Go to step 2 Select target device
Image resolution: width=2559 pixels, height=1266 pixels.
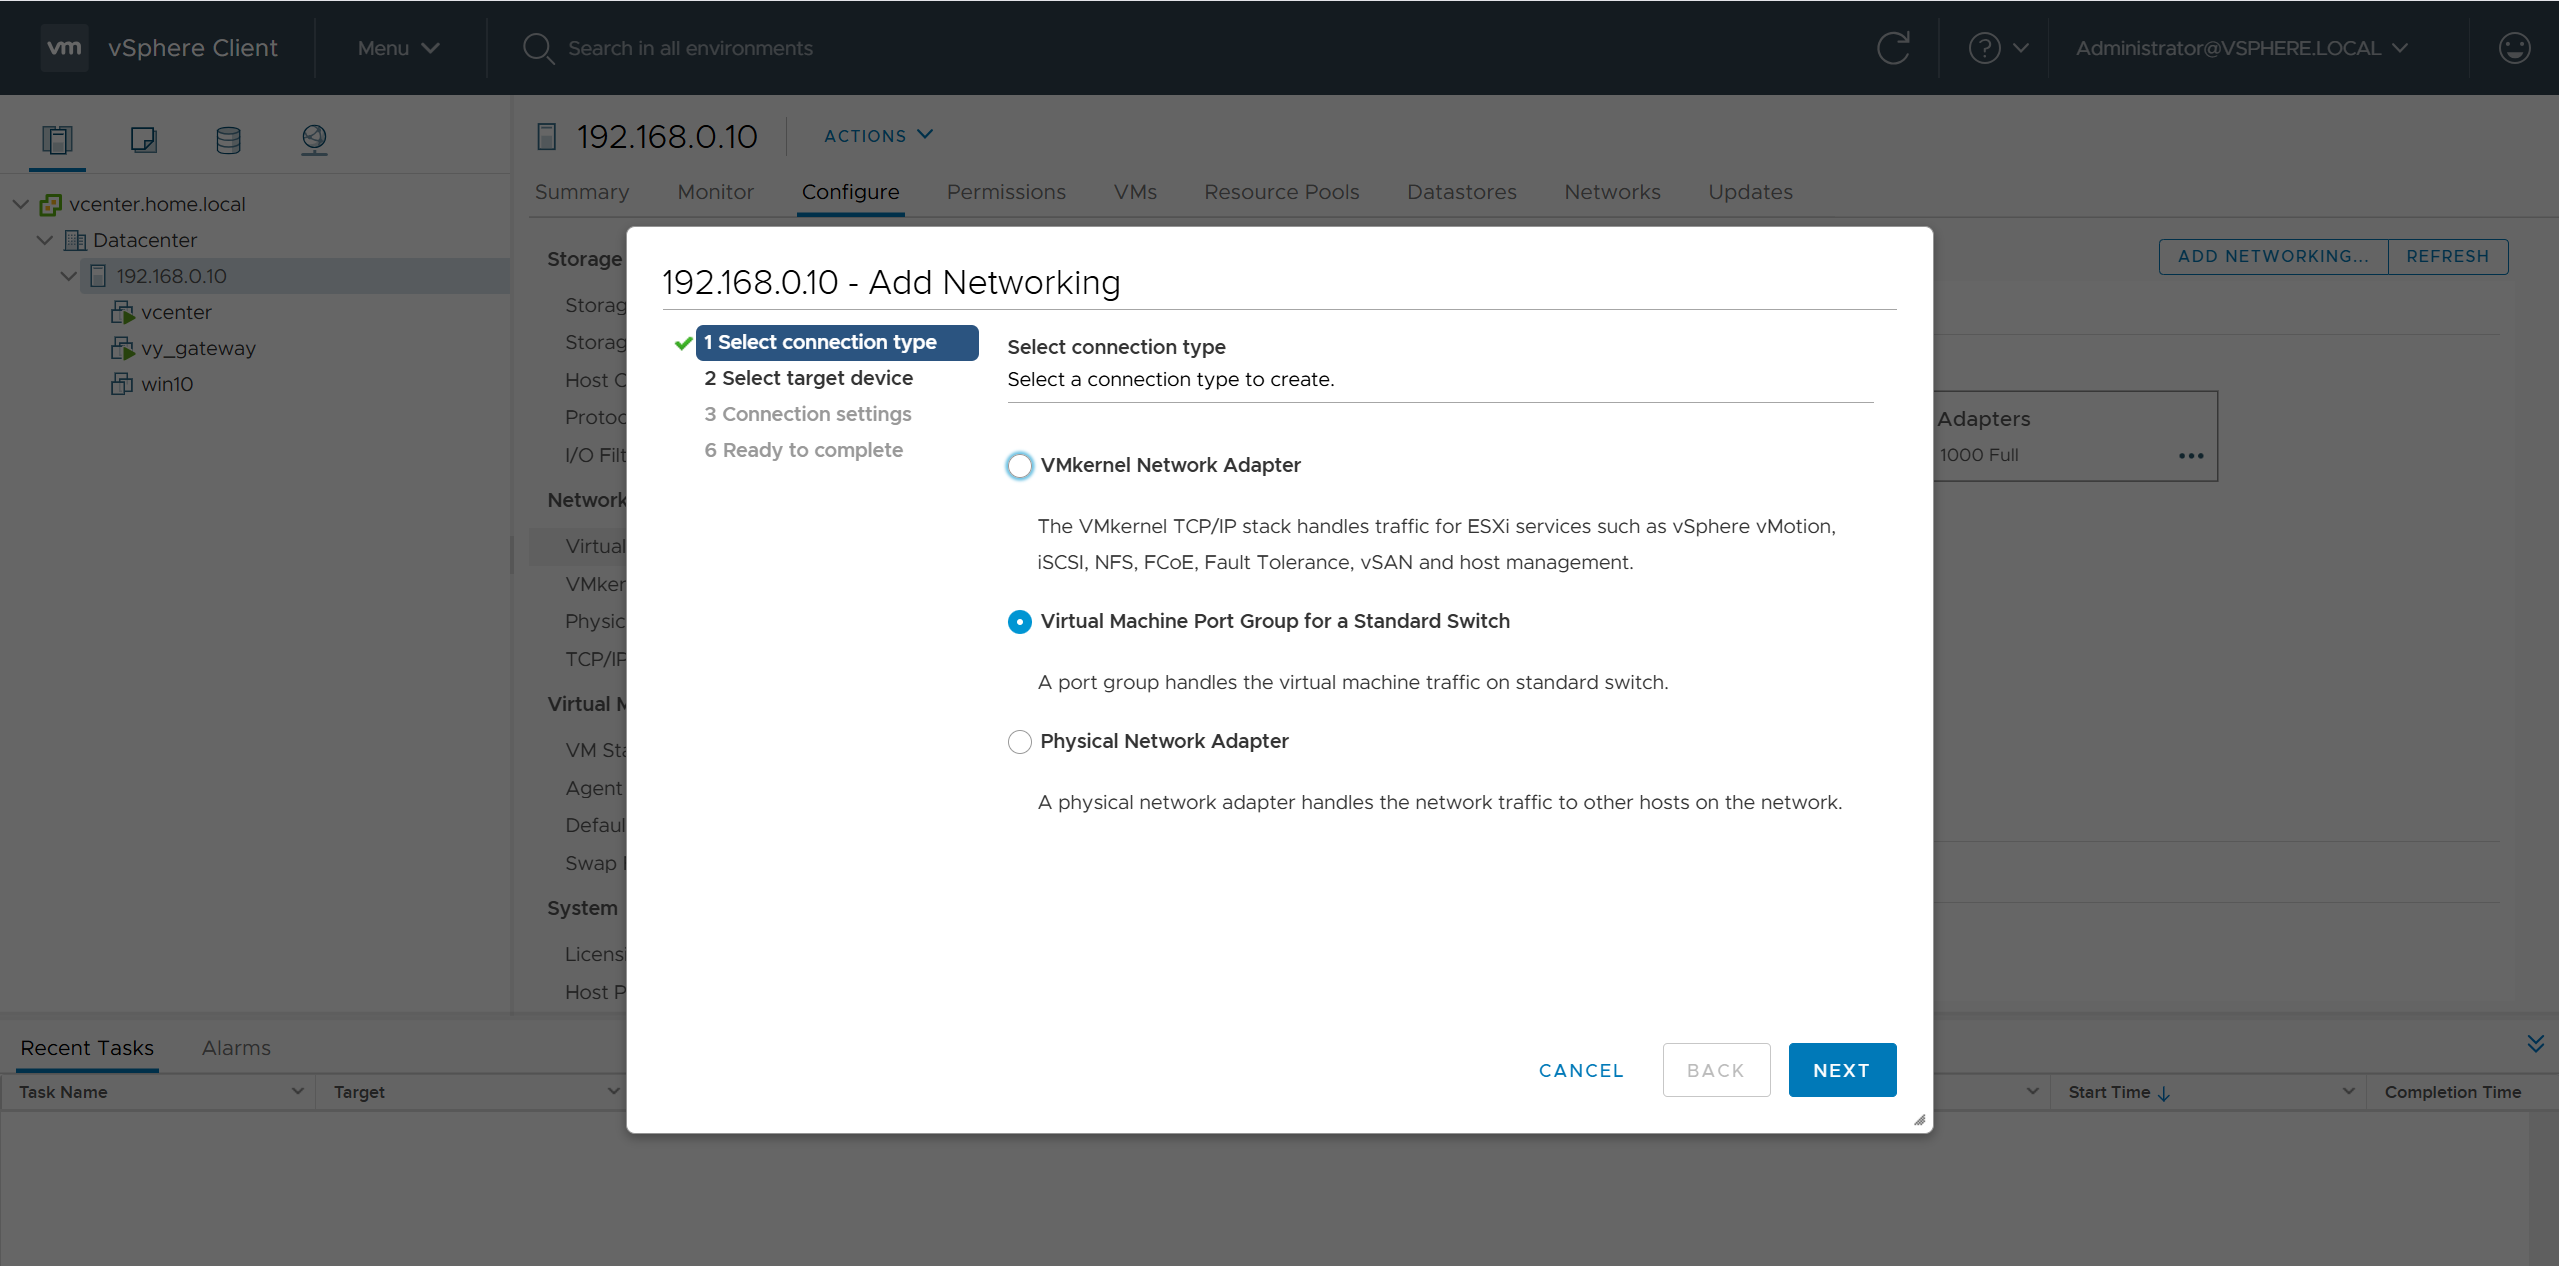[808, 378]
